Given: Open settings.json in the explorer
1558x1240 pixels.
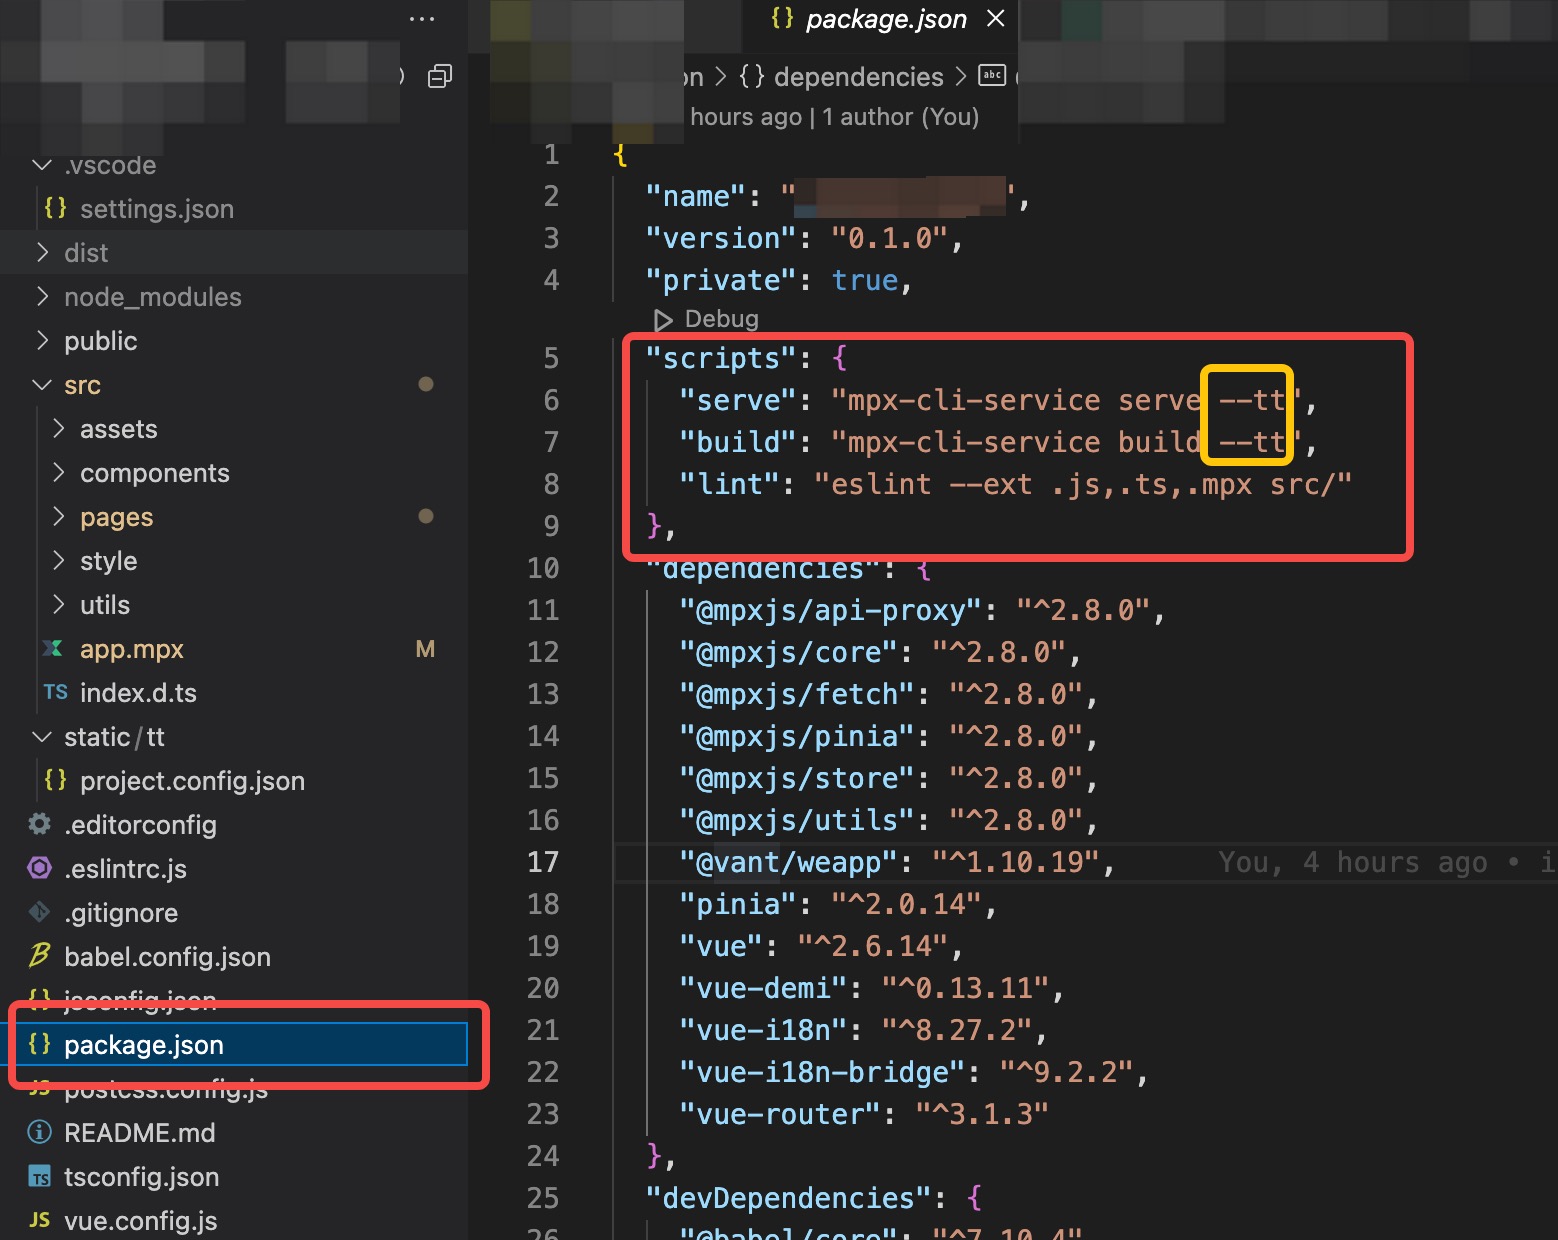Looking at the screenshot, I should pyautogui.click(x=157, y=209).
